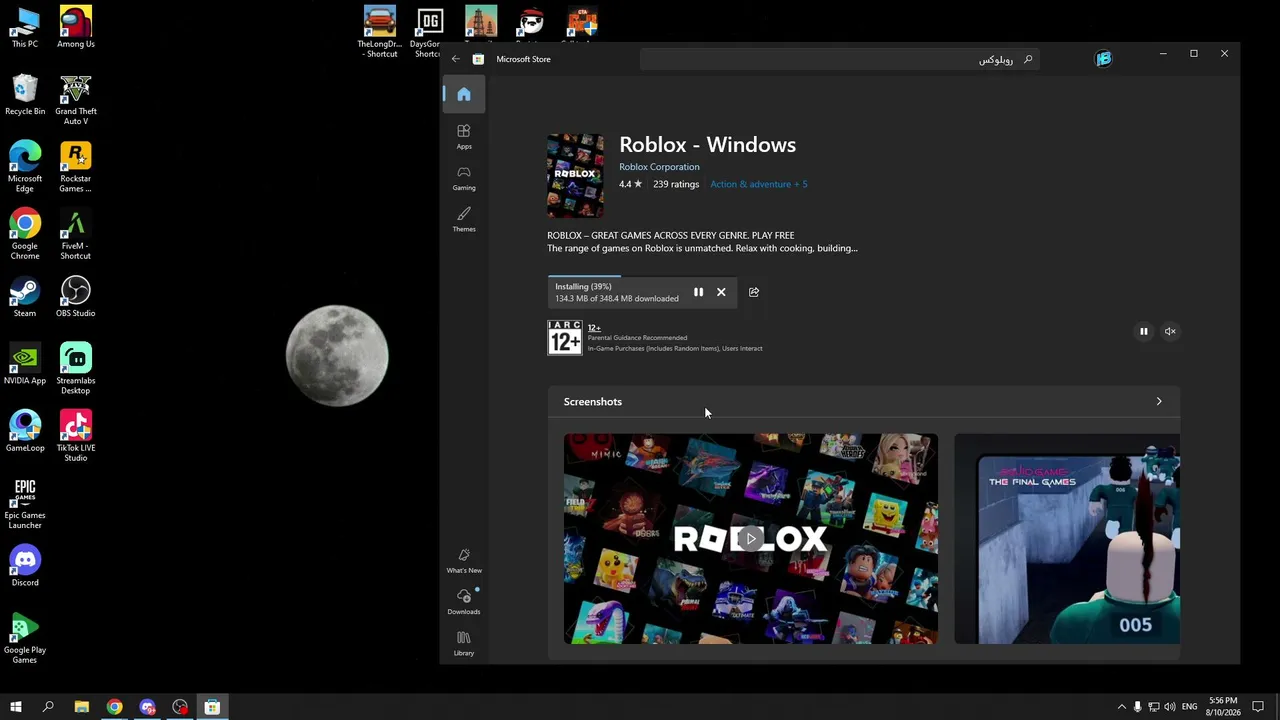Open What's New in the Store sidebar
The image size is (1280, 720).
pyautogui.click(x=464, y=561)
